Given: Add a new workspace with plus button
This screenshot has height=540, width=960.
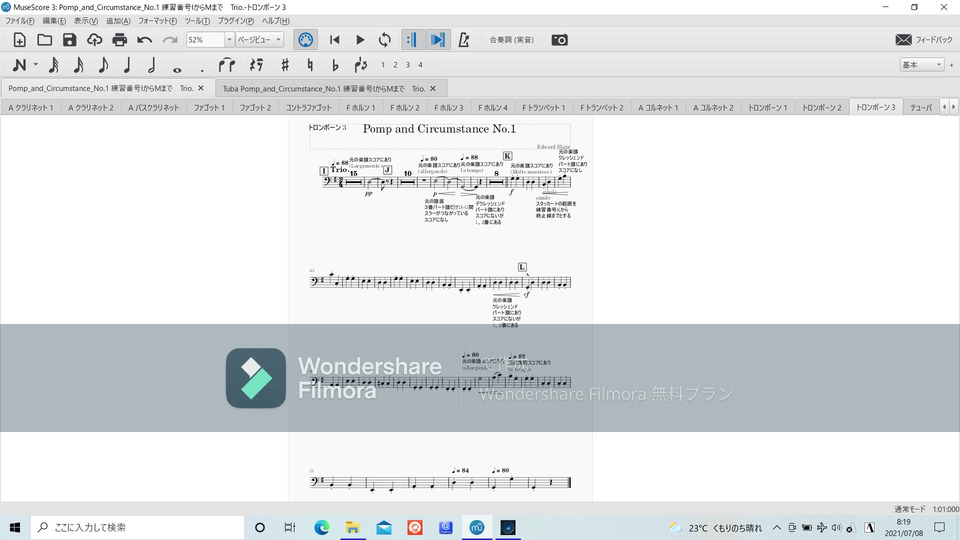Looking at the screenshot, I should 951,65.
